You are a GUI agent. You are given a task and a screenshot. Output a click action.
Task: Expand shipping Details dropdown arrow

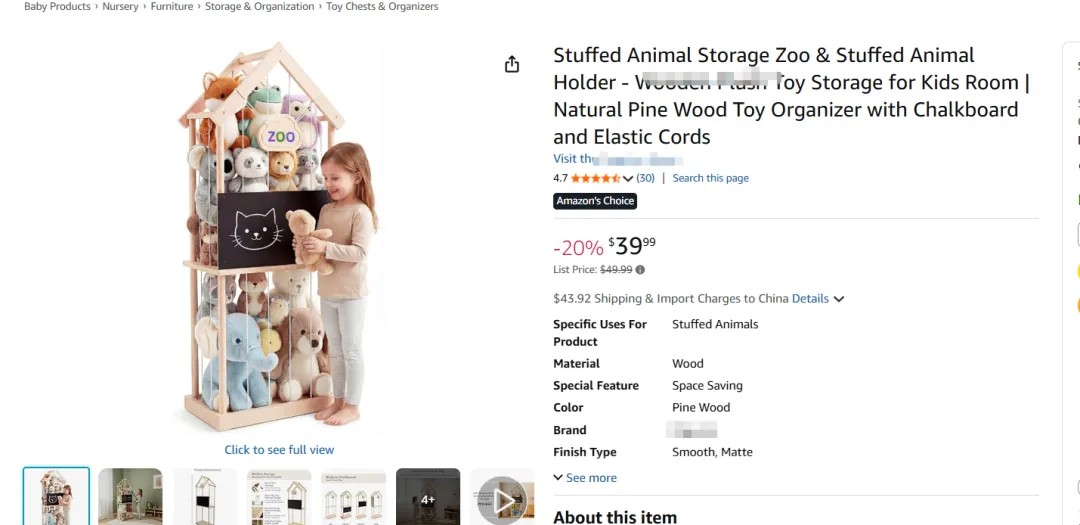coord(839,299)
